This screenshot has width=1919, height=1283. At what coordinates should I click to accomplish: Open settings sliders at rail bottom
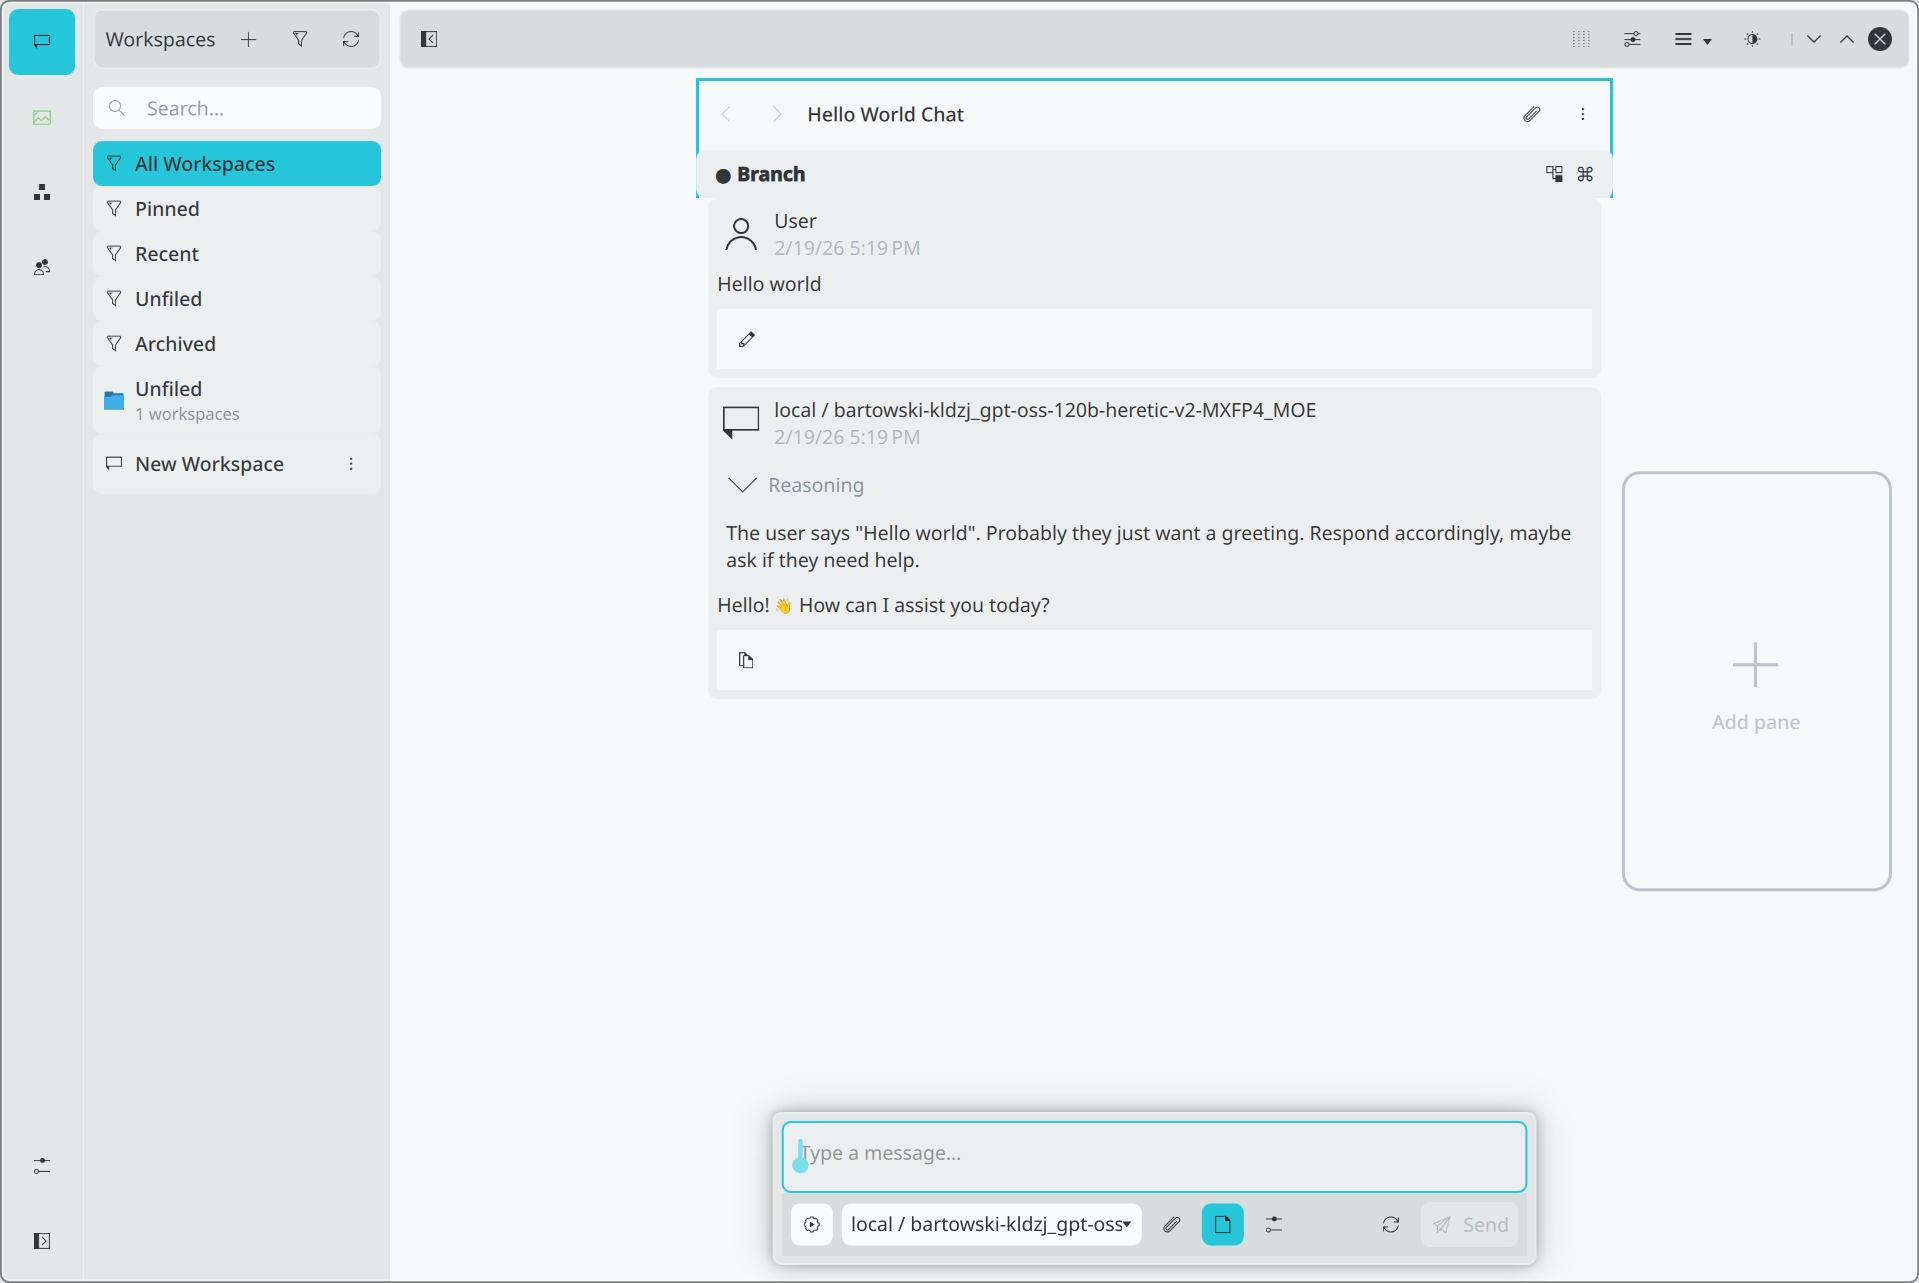coord(42,1166)
